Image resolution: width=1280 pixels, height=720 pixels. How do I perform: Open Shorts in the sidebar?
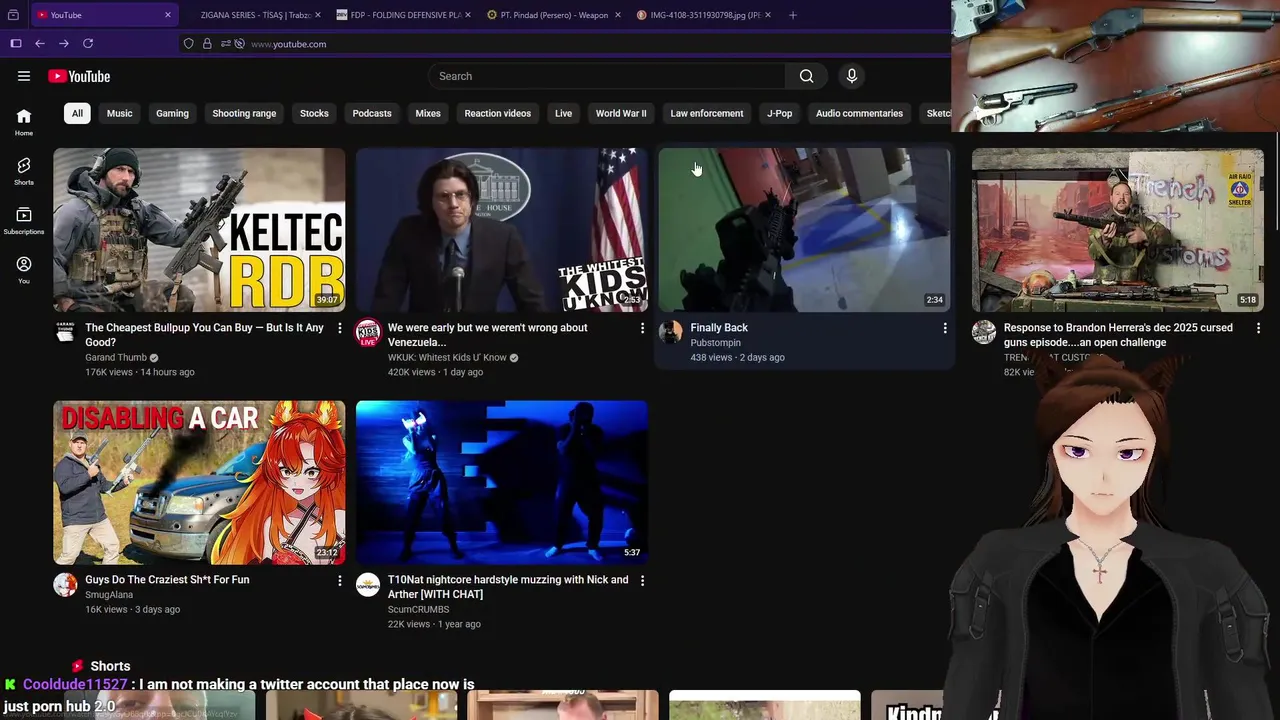[24, 171]
